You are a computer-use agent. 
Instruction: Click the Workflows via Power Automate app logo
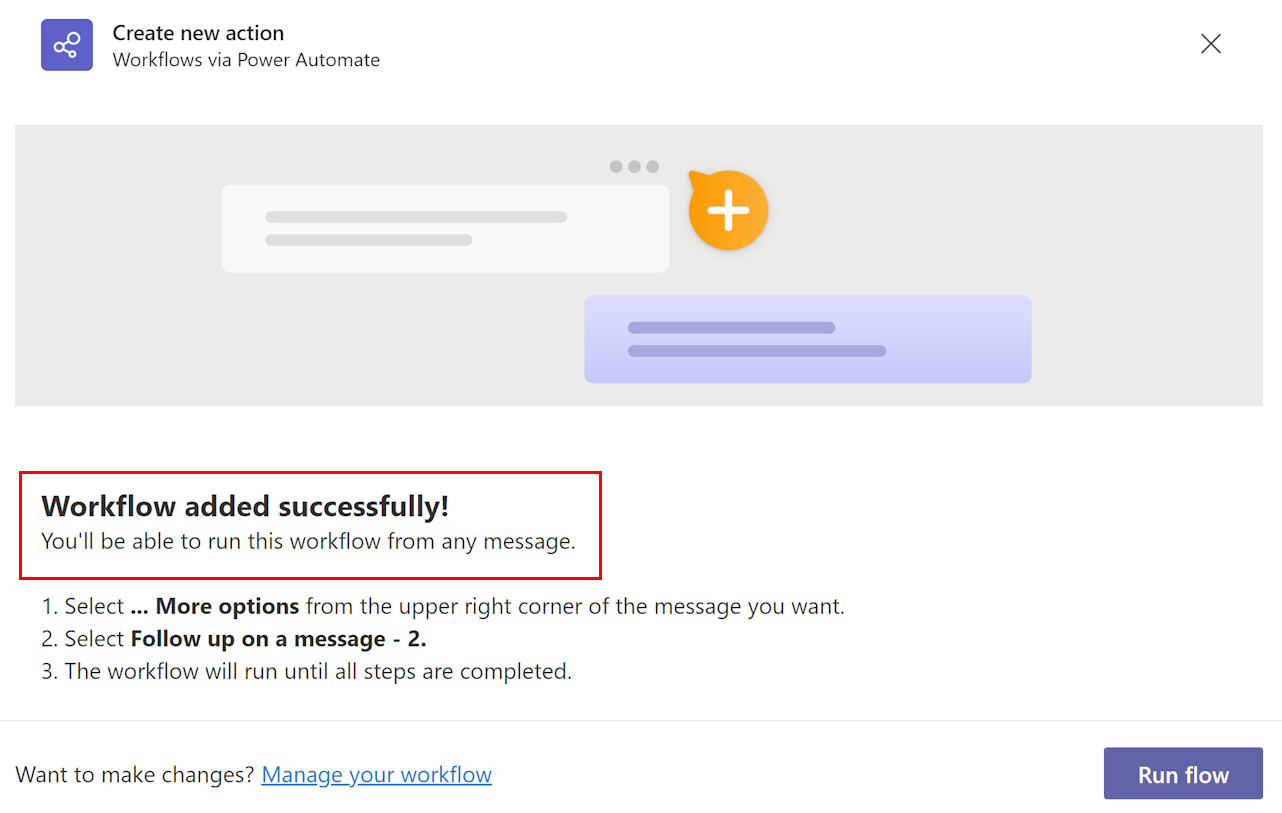tap(66, 44)
